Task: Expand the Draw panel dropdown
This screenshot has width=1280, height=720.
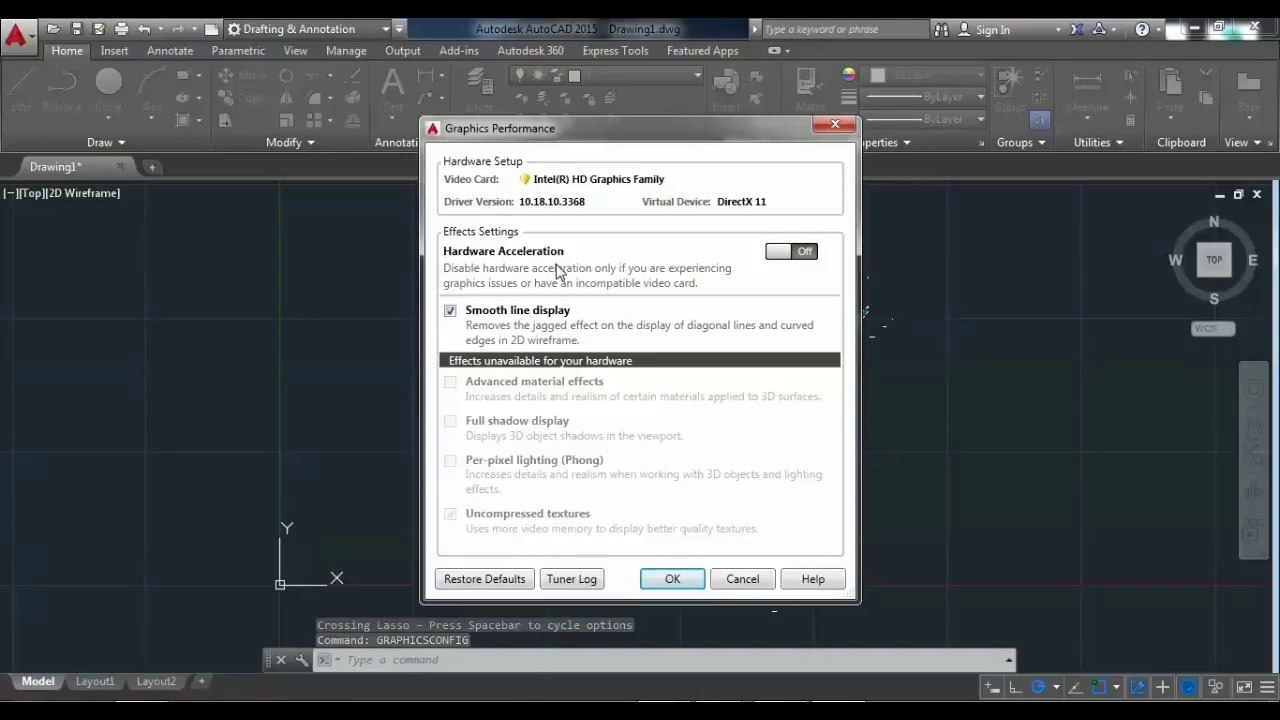Action: (106, 142)
